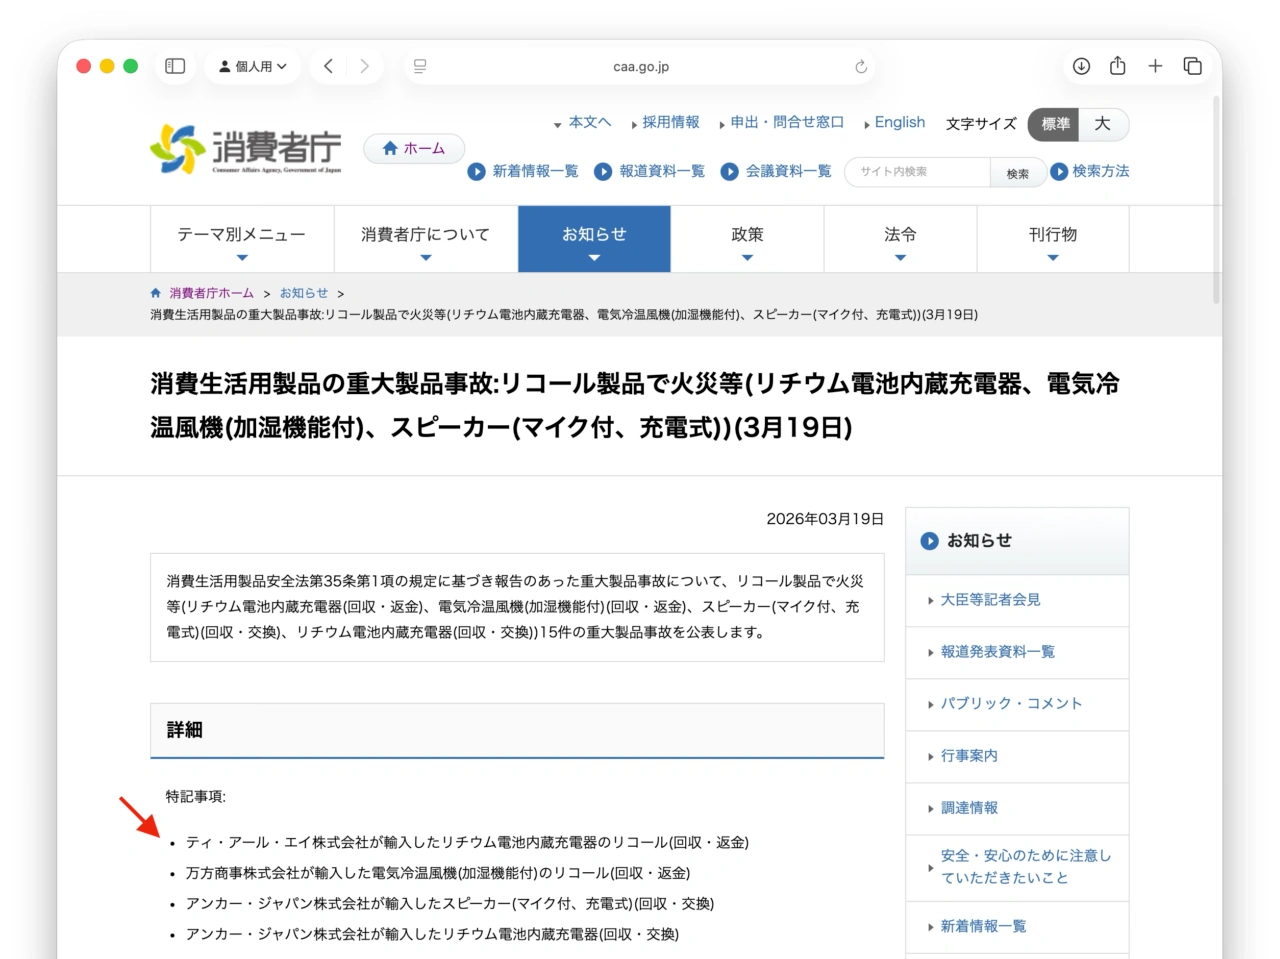
Task: Switch text size to 大
Action: click(x=1103, y=125)
